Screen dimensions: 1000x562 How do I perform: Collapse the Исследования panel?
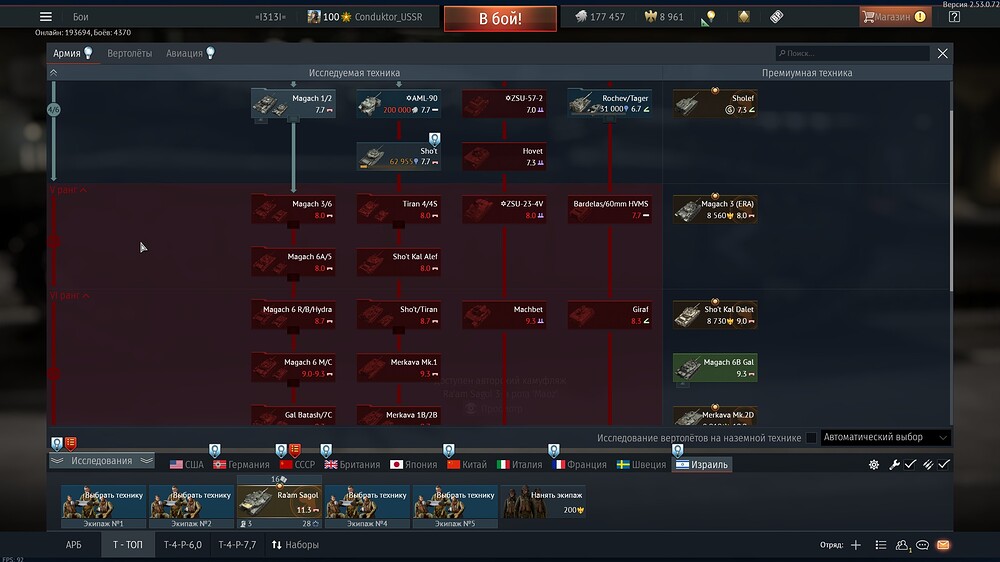pos(101,461)
